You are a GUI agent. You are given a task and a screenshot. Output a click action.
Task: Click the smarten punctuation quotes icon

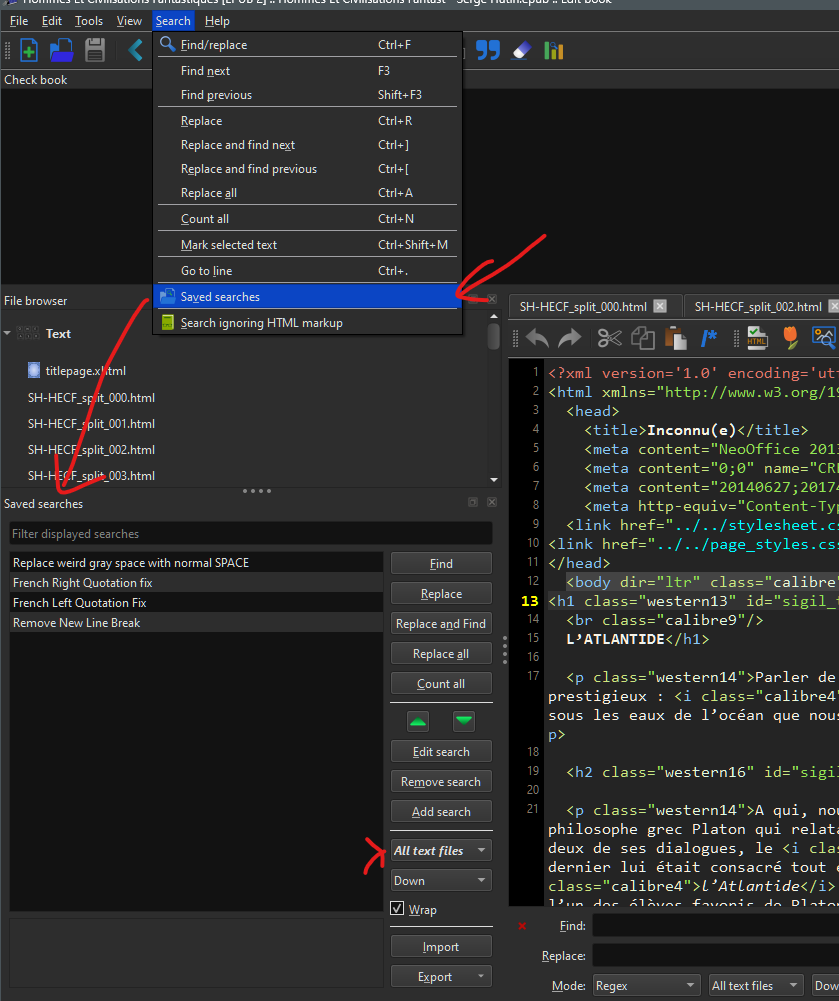[x=487, y=50]
